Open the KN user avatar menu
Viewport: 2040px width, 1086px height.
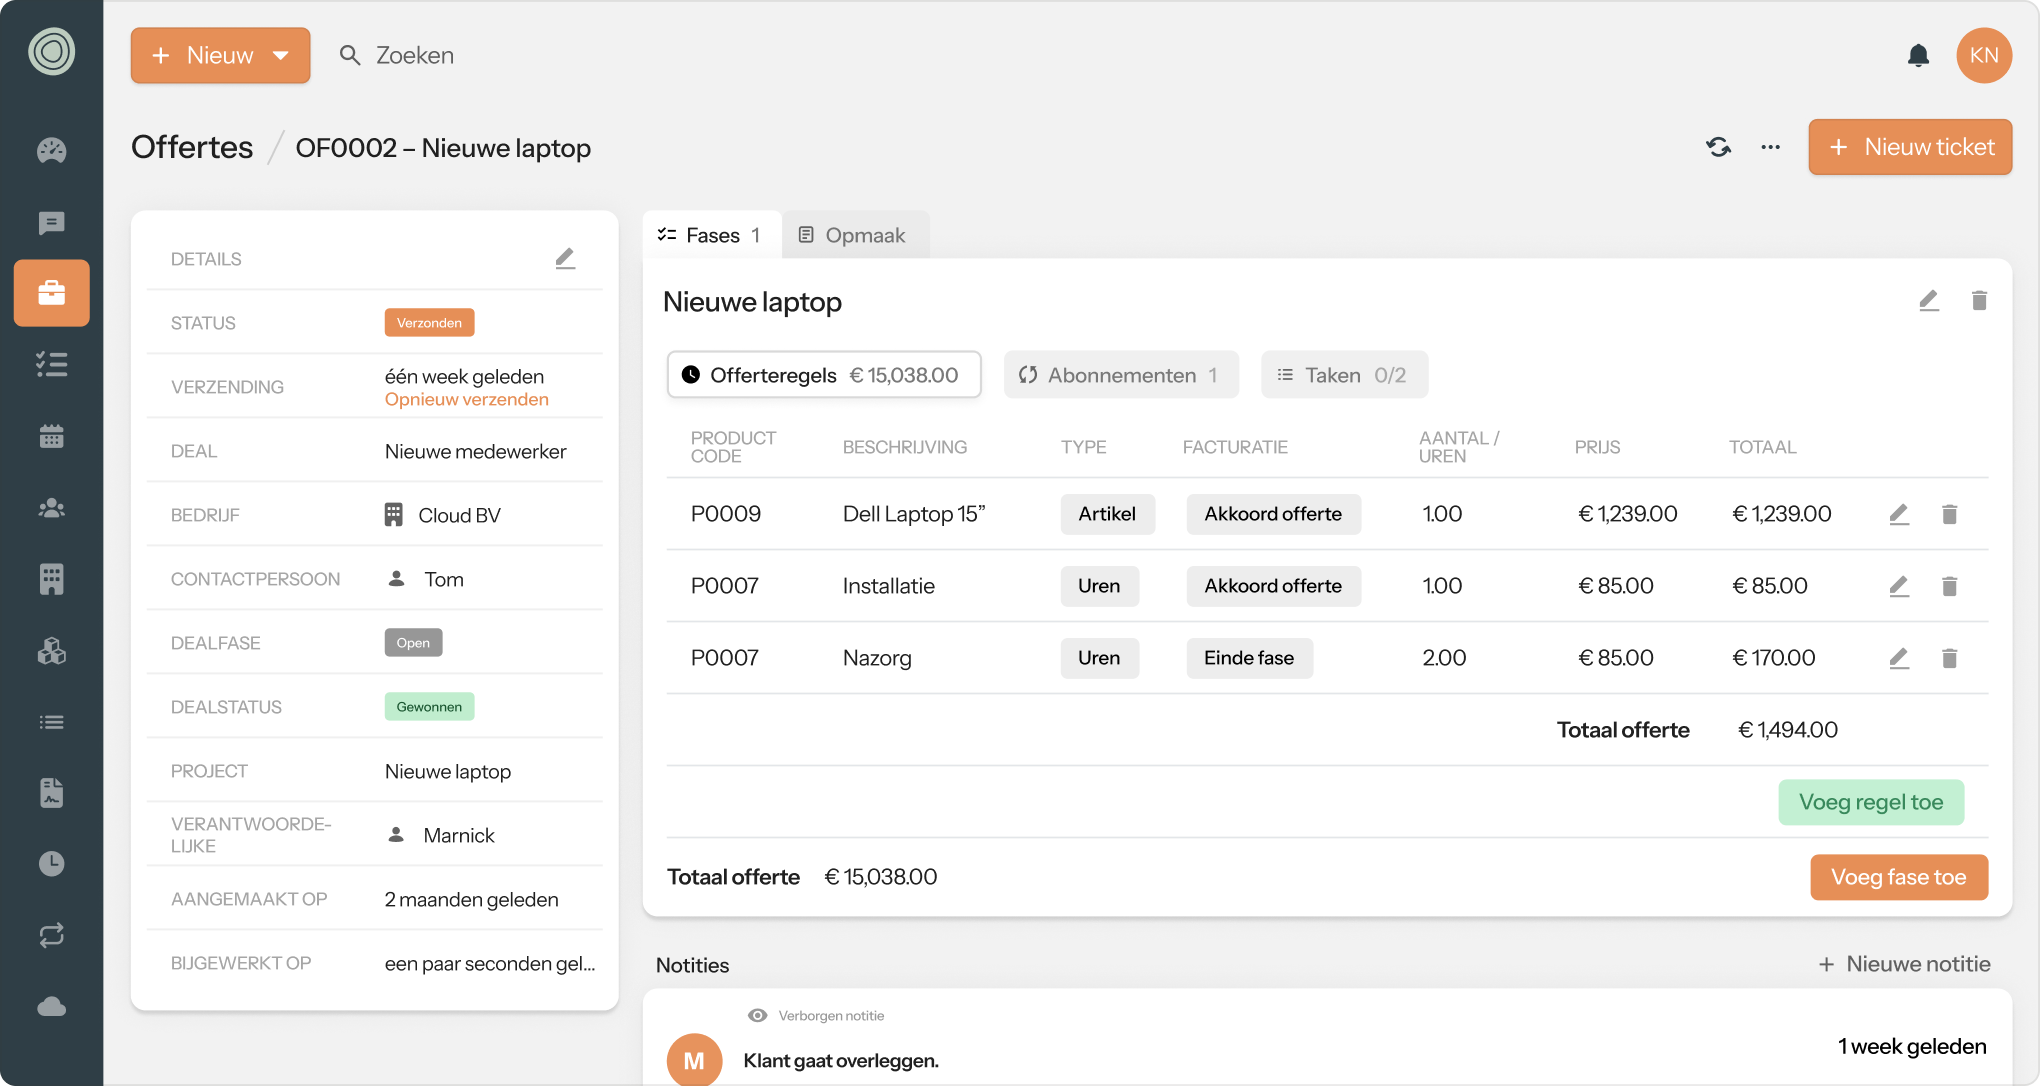coord(1983,56)
